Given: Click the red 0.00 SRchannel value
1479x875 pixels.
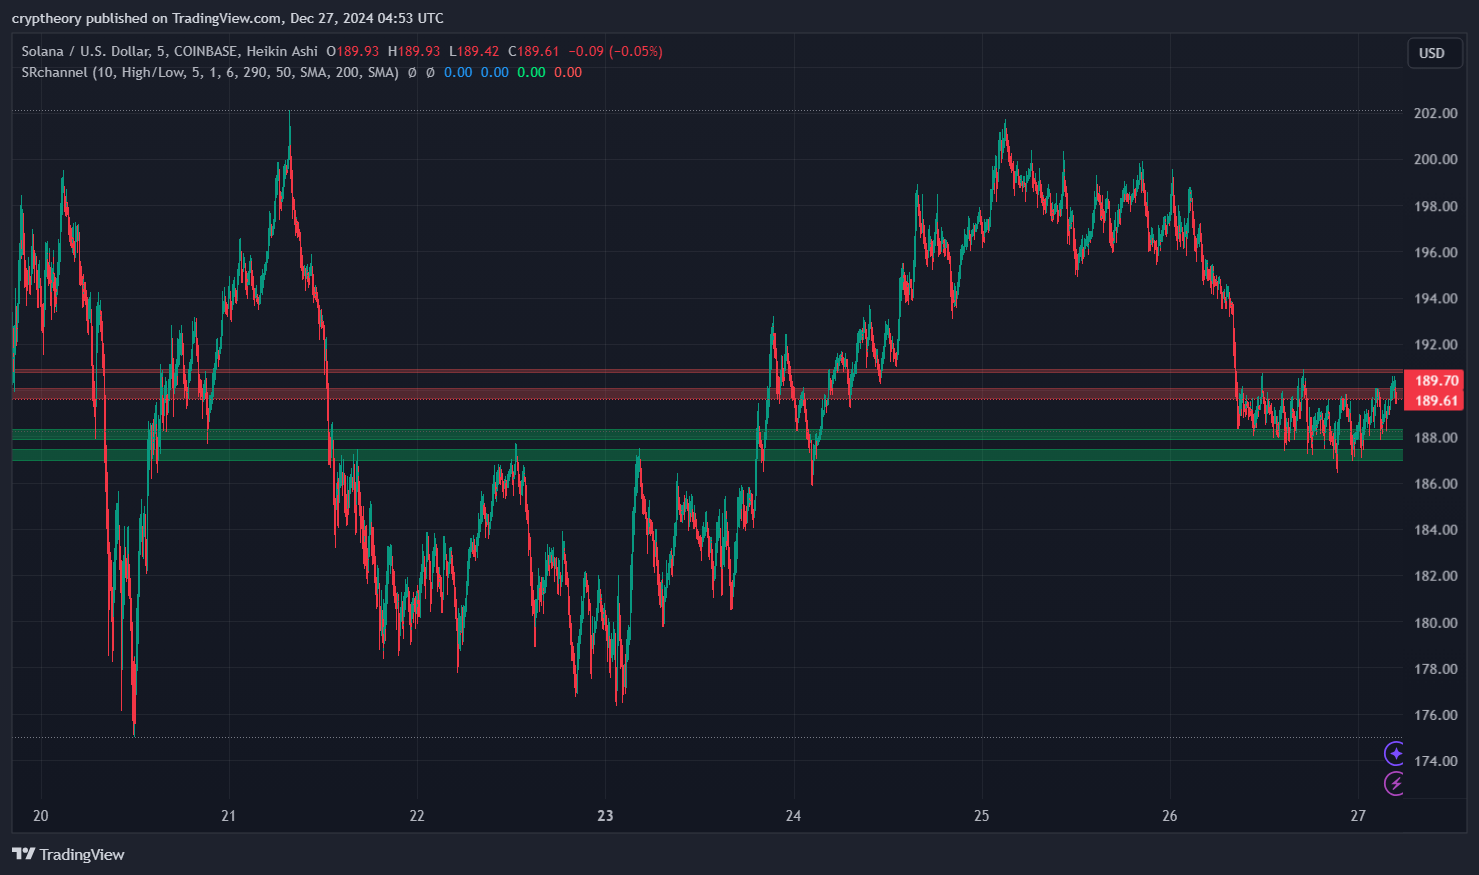Looking at the screenshot, I should pyautogui.click(x=568, y=72).
